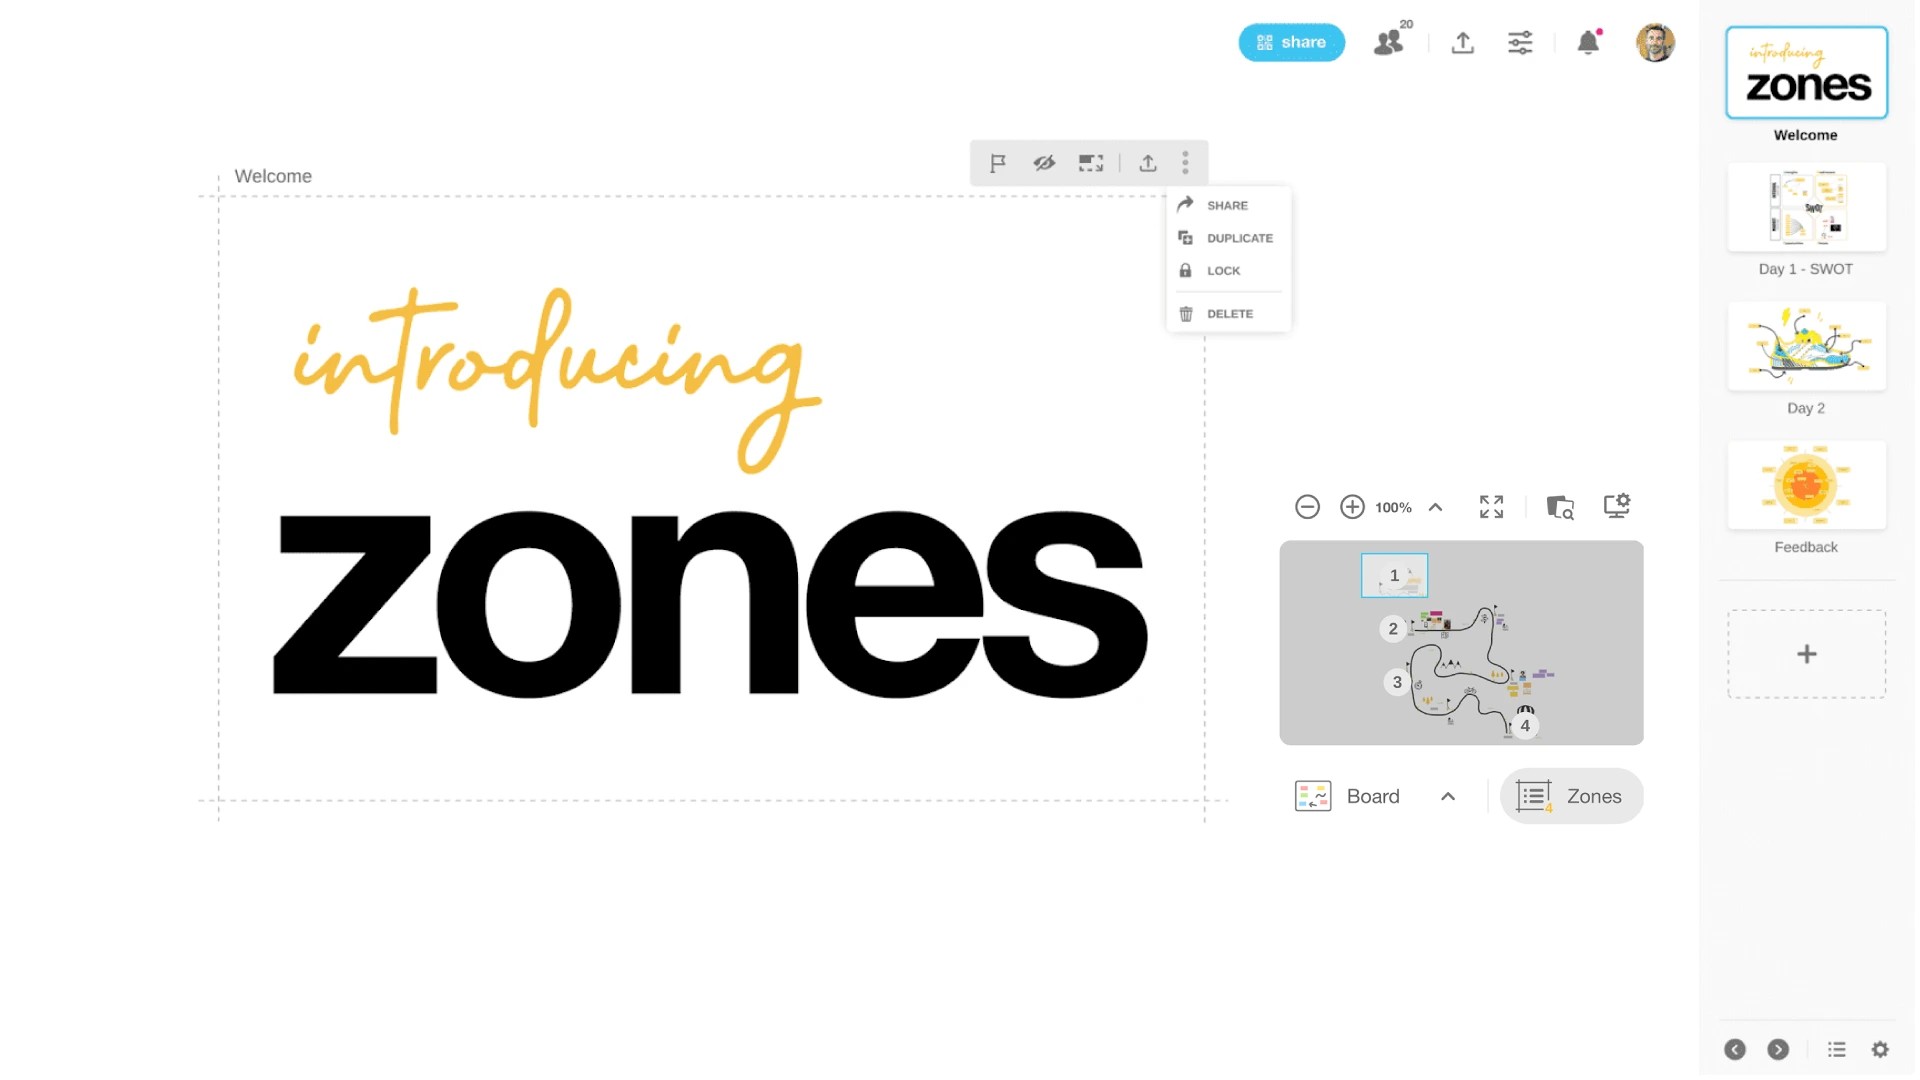Screen dimensions: 1920x1080
Task: Toggle the Zones panel button
Action: click(x=1571, y=796)
